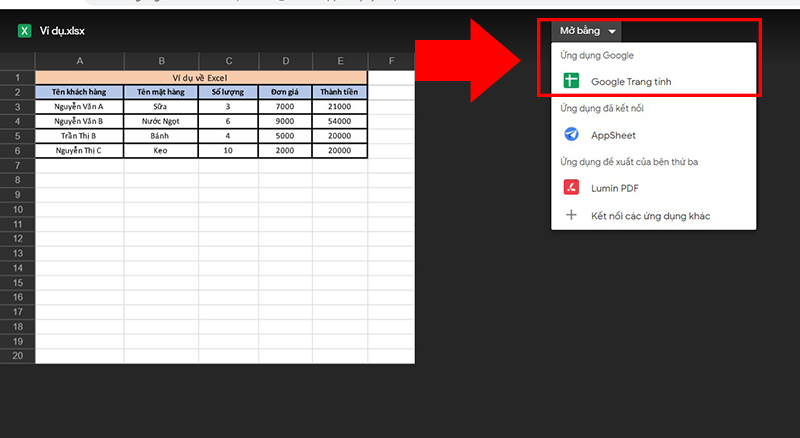Click the red Lumin PDF icon
The height and width of the screenshot is (438, 800).
(x=571, y=187)
